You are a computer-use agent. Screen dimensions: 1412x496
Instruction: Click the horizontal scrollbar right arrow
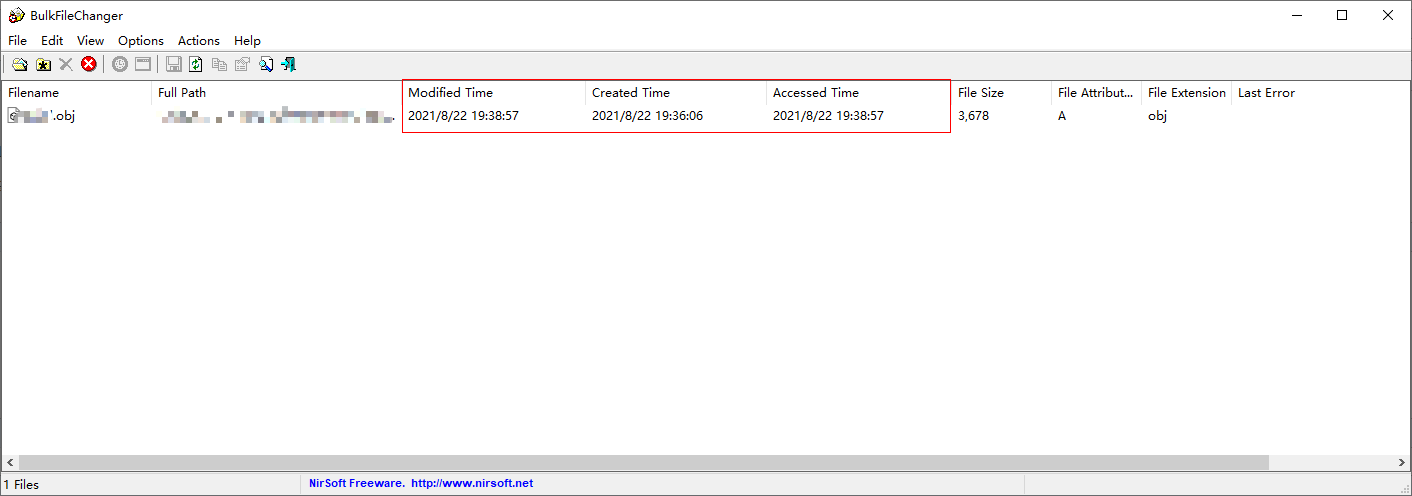click(x=1402, y=463)
